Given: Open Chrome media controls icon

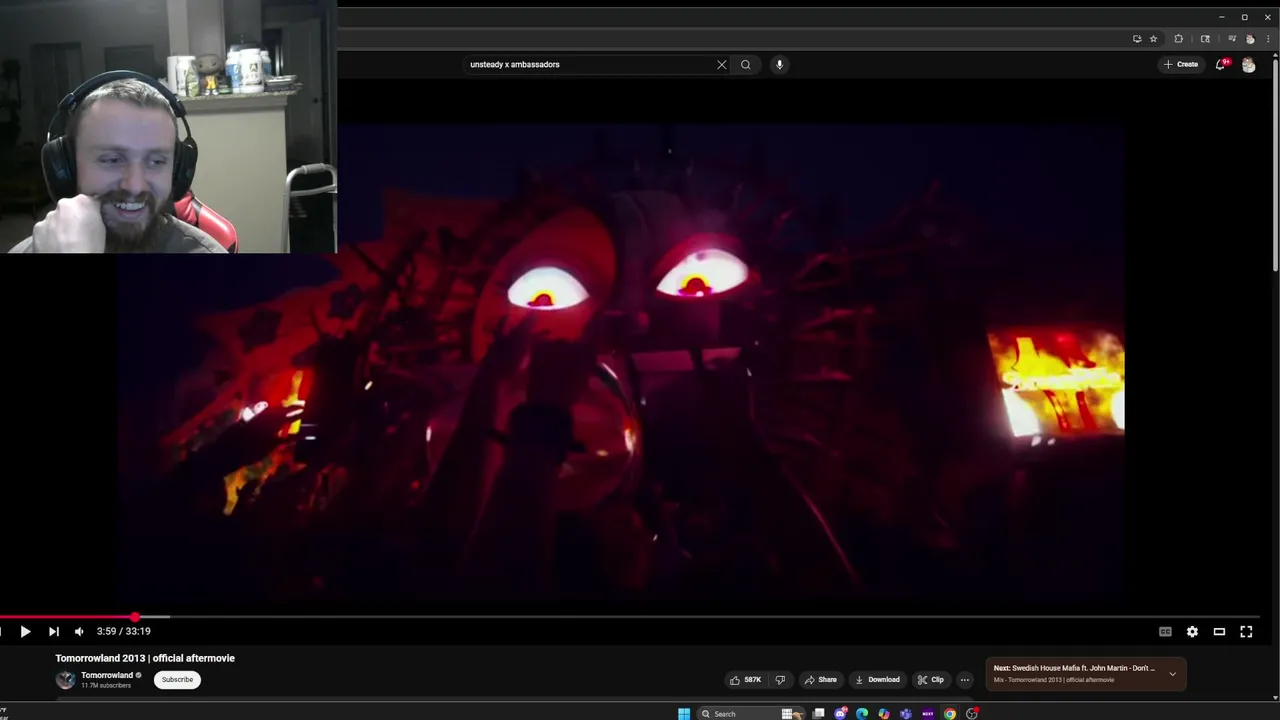Looking at the screenshot, I should (x=1232, y=39).
